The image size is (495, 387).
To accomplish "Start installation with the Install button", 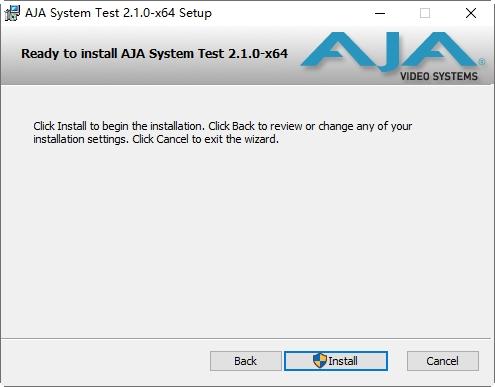I will pos(336,361).
